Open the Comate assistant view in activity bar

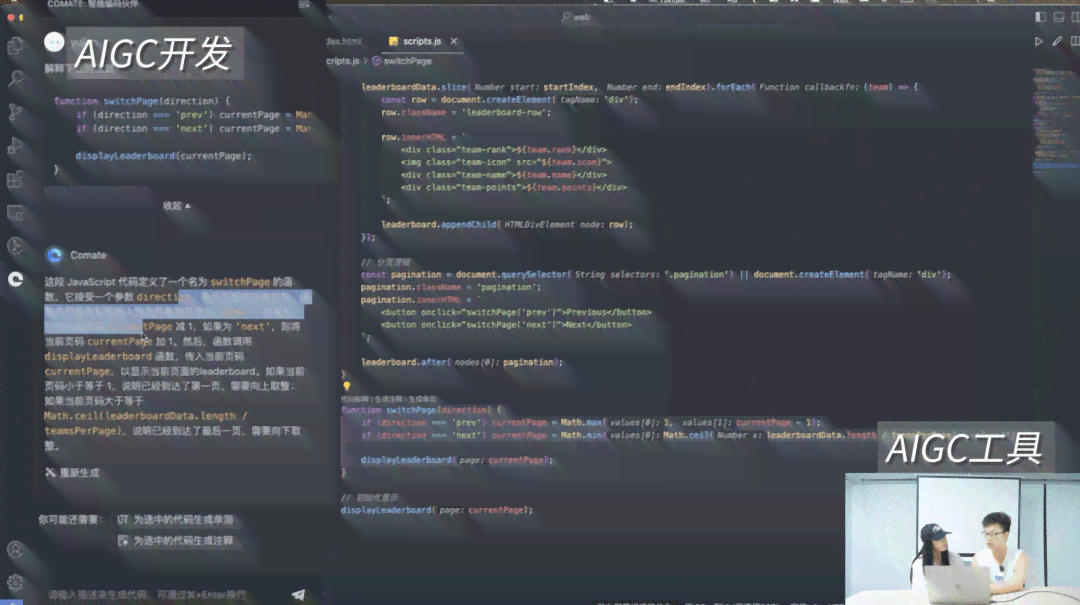(15, 279)
